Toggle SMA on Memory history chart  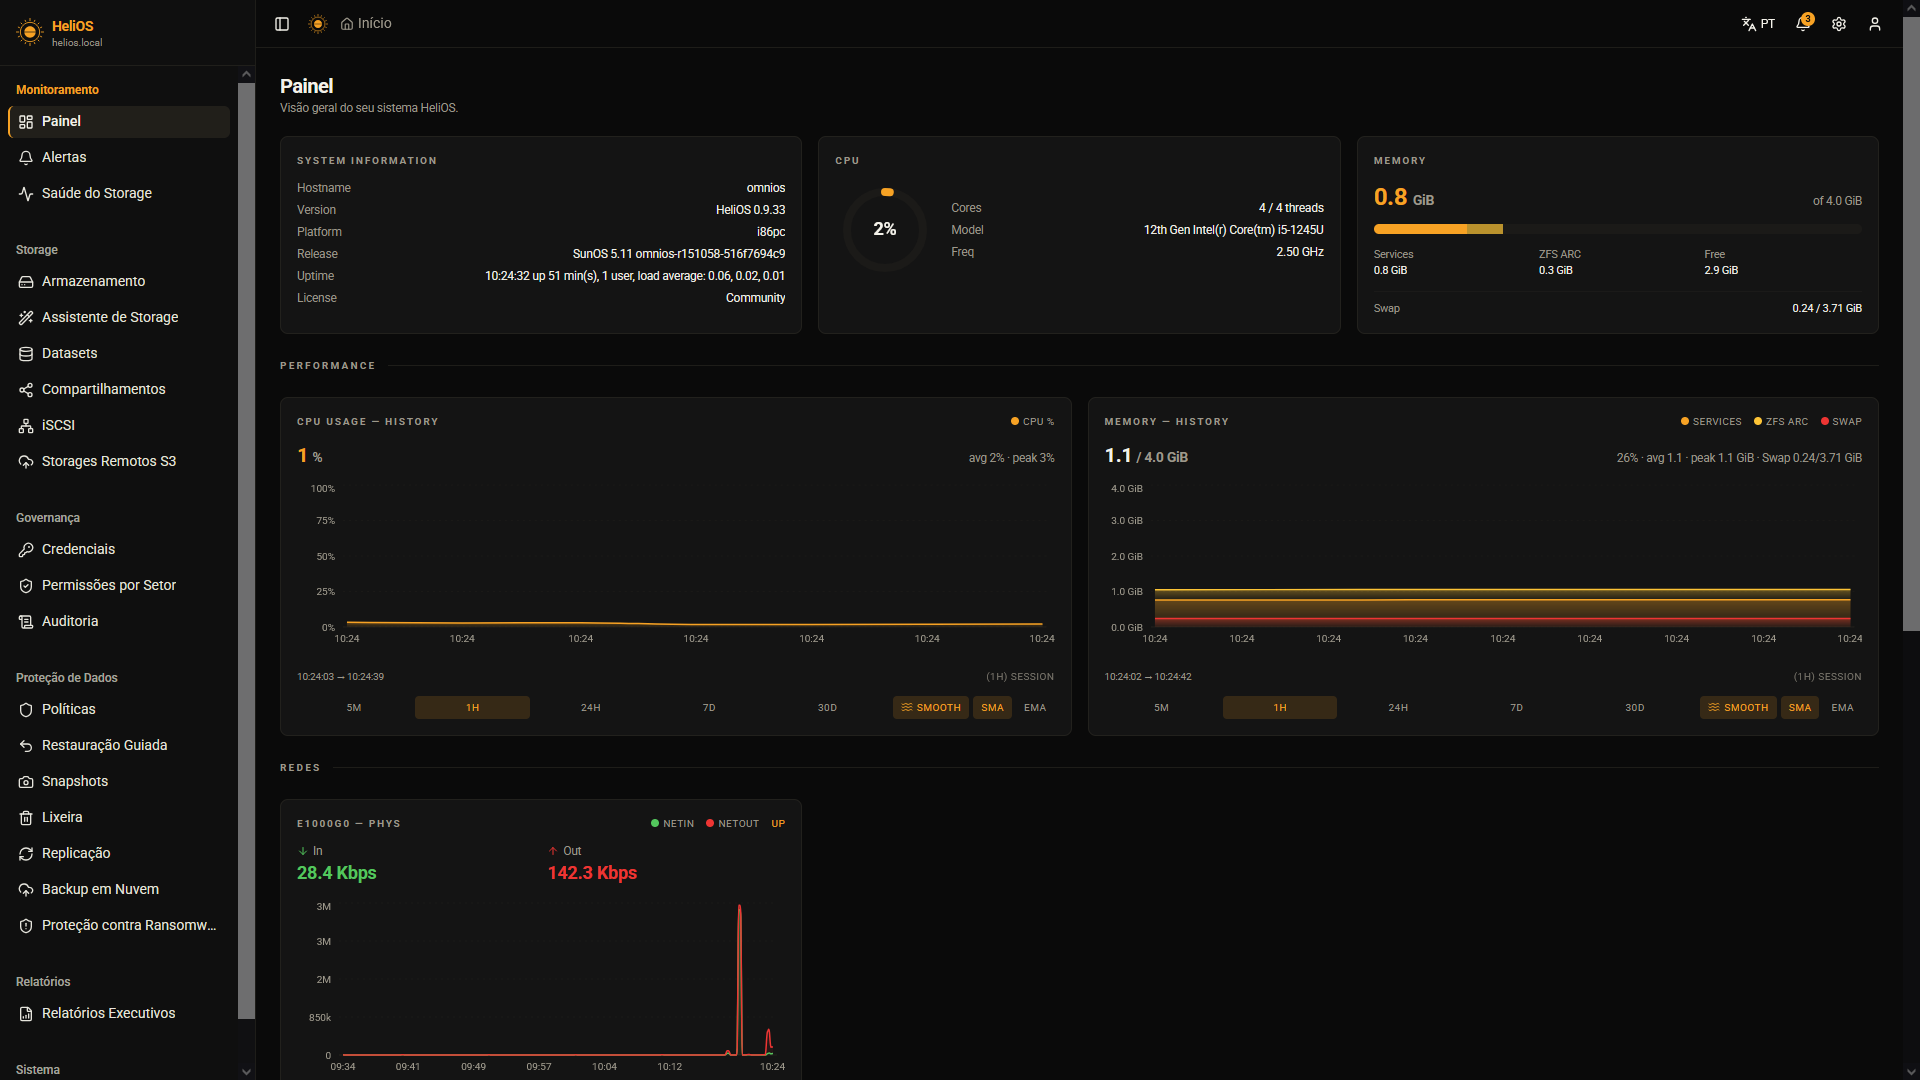click(x=1800, y=708)
